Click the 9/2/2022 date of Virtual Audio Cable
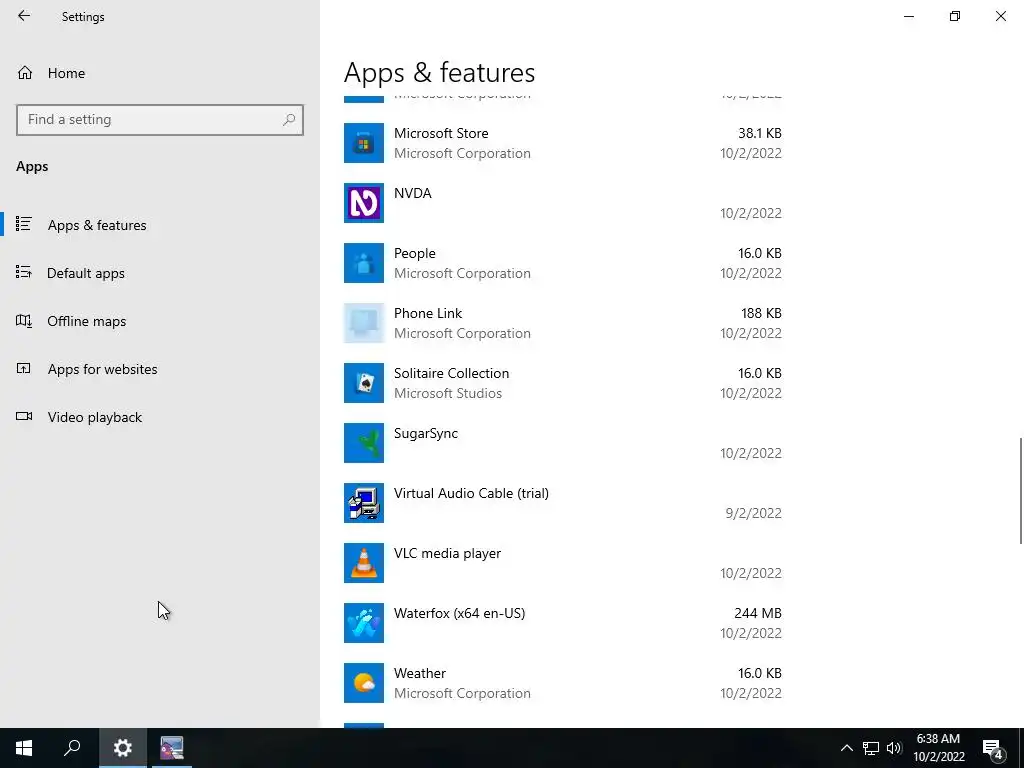 pos(753,513)
